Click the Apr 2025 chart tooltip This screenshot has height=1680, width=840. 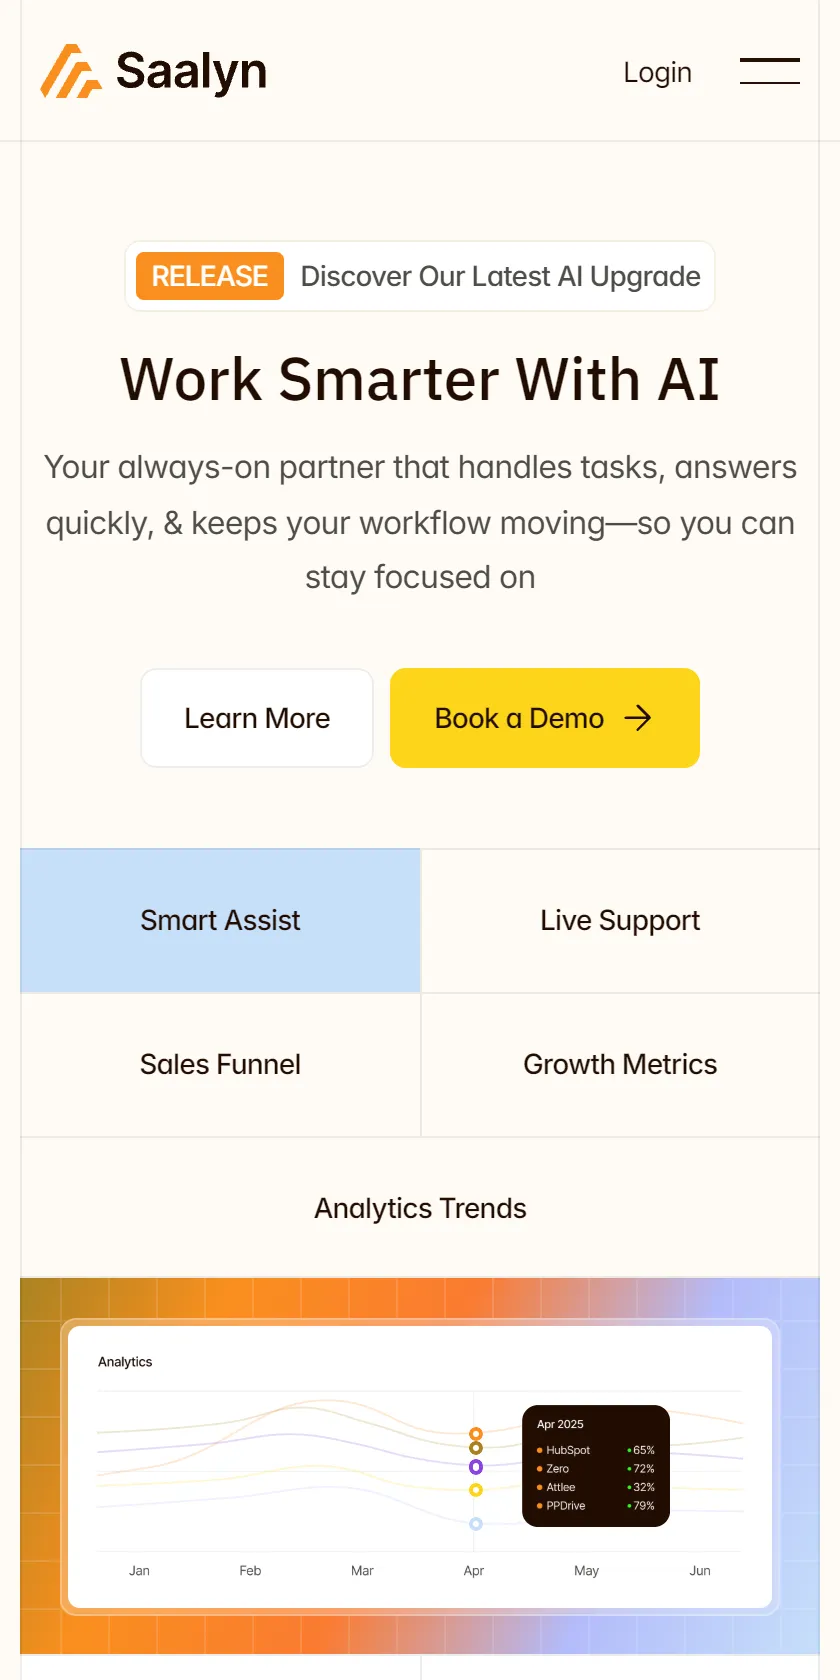pyautogui.click(x=596, y=1466)
